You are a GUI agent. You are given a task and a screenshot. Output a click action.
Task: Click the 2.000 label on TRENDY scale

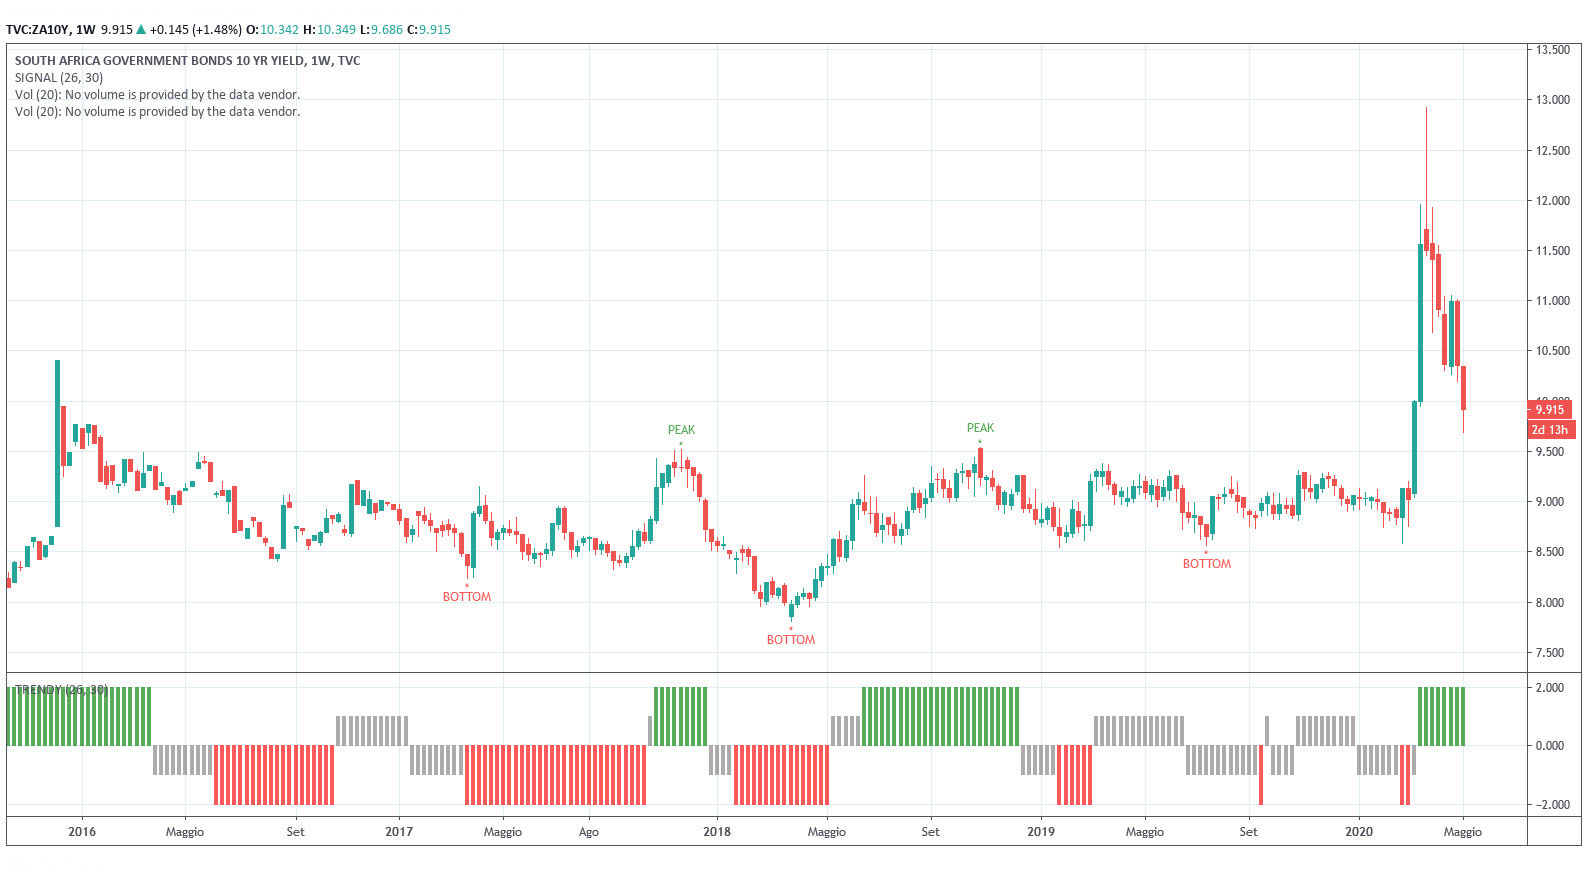coord(1550,688)
